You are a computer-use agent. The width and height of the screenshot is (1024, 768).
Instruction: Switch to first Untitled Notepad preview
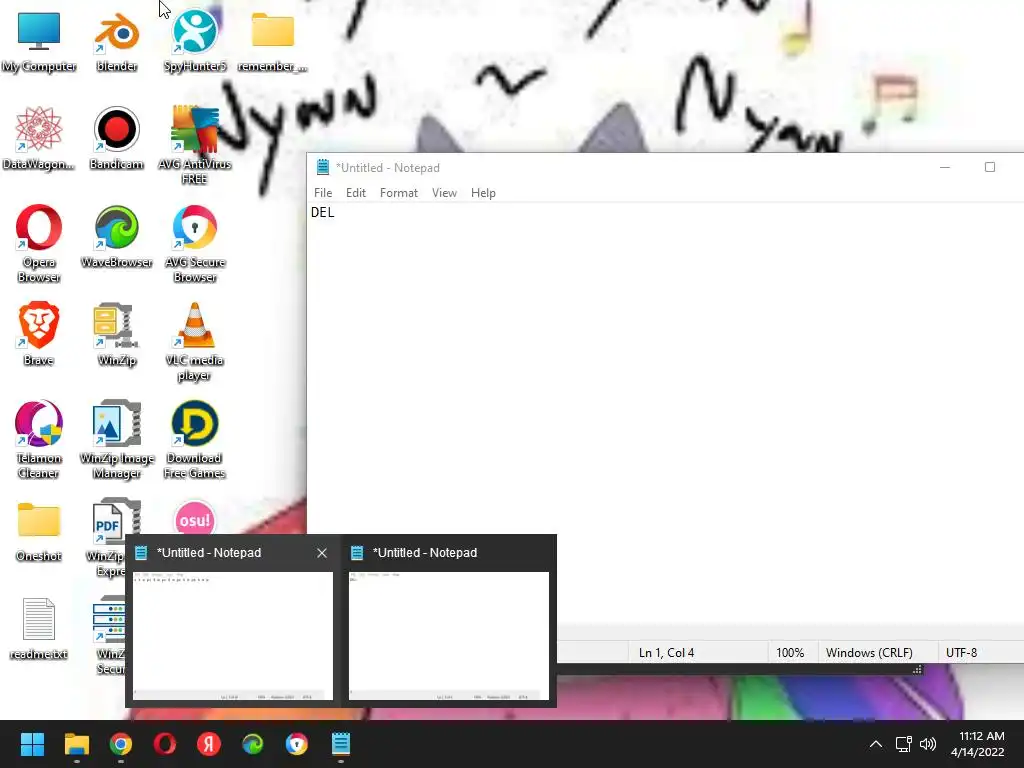click(x=232, y=635)
